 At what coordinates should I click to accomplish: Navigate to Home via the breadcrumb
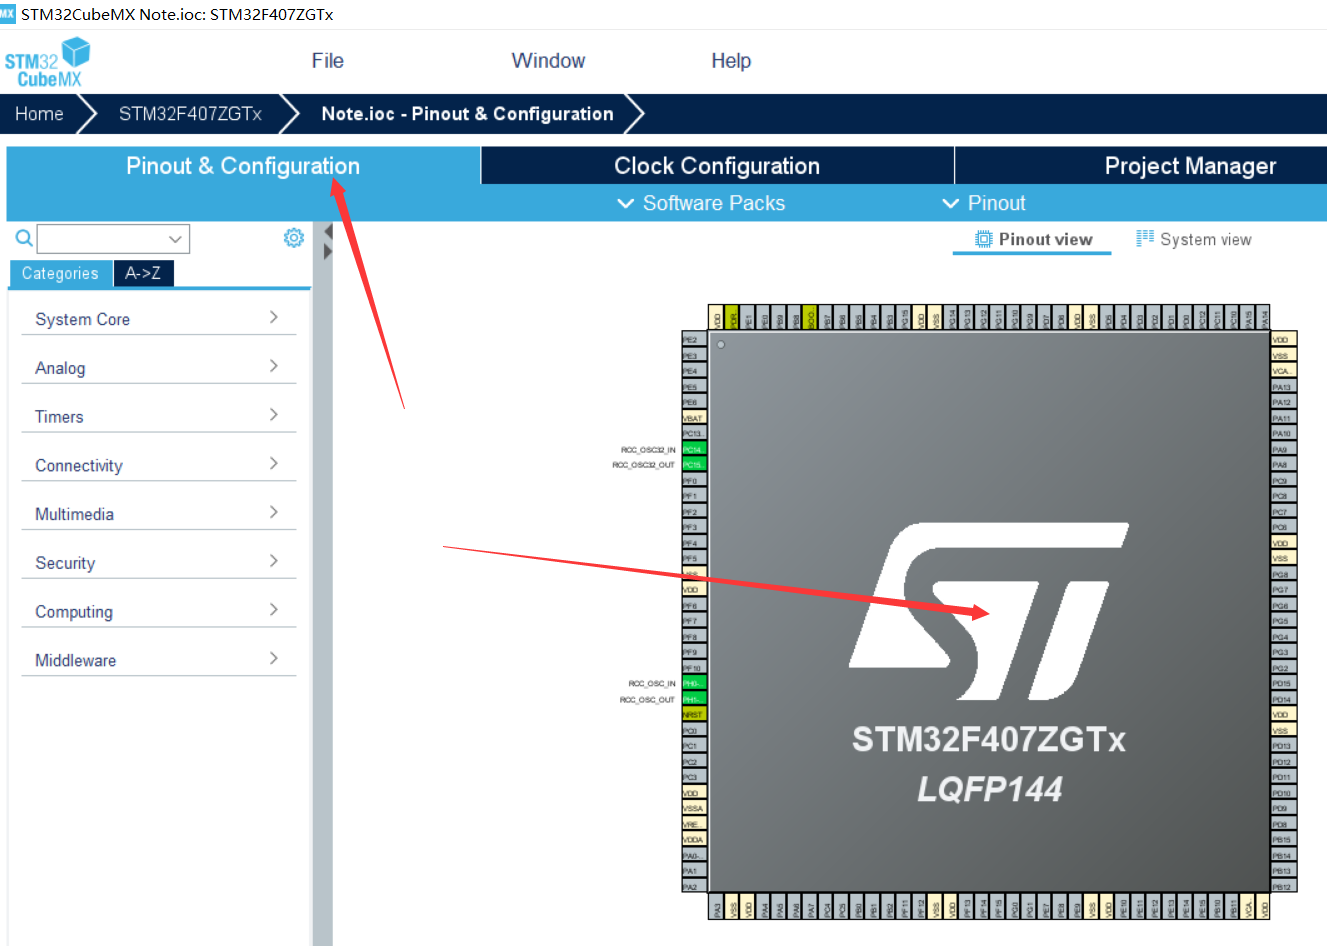(38, 113)
